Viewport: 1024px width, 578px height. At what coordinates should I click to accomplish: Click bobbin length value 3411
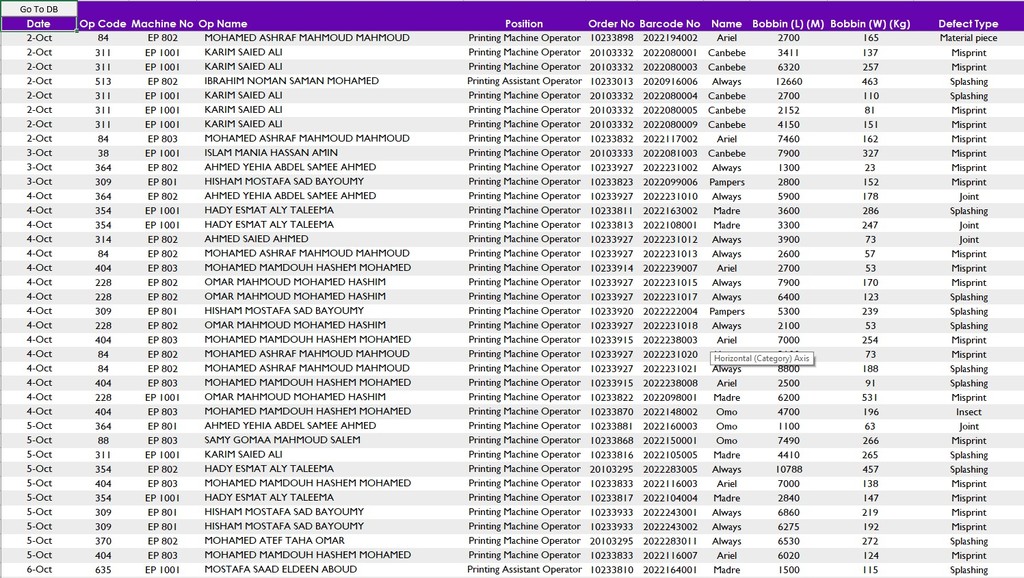tap(788, 52)
